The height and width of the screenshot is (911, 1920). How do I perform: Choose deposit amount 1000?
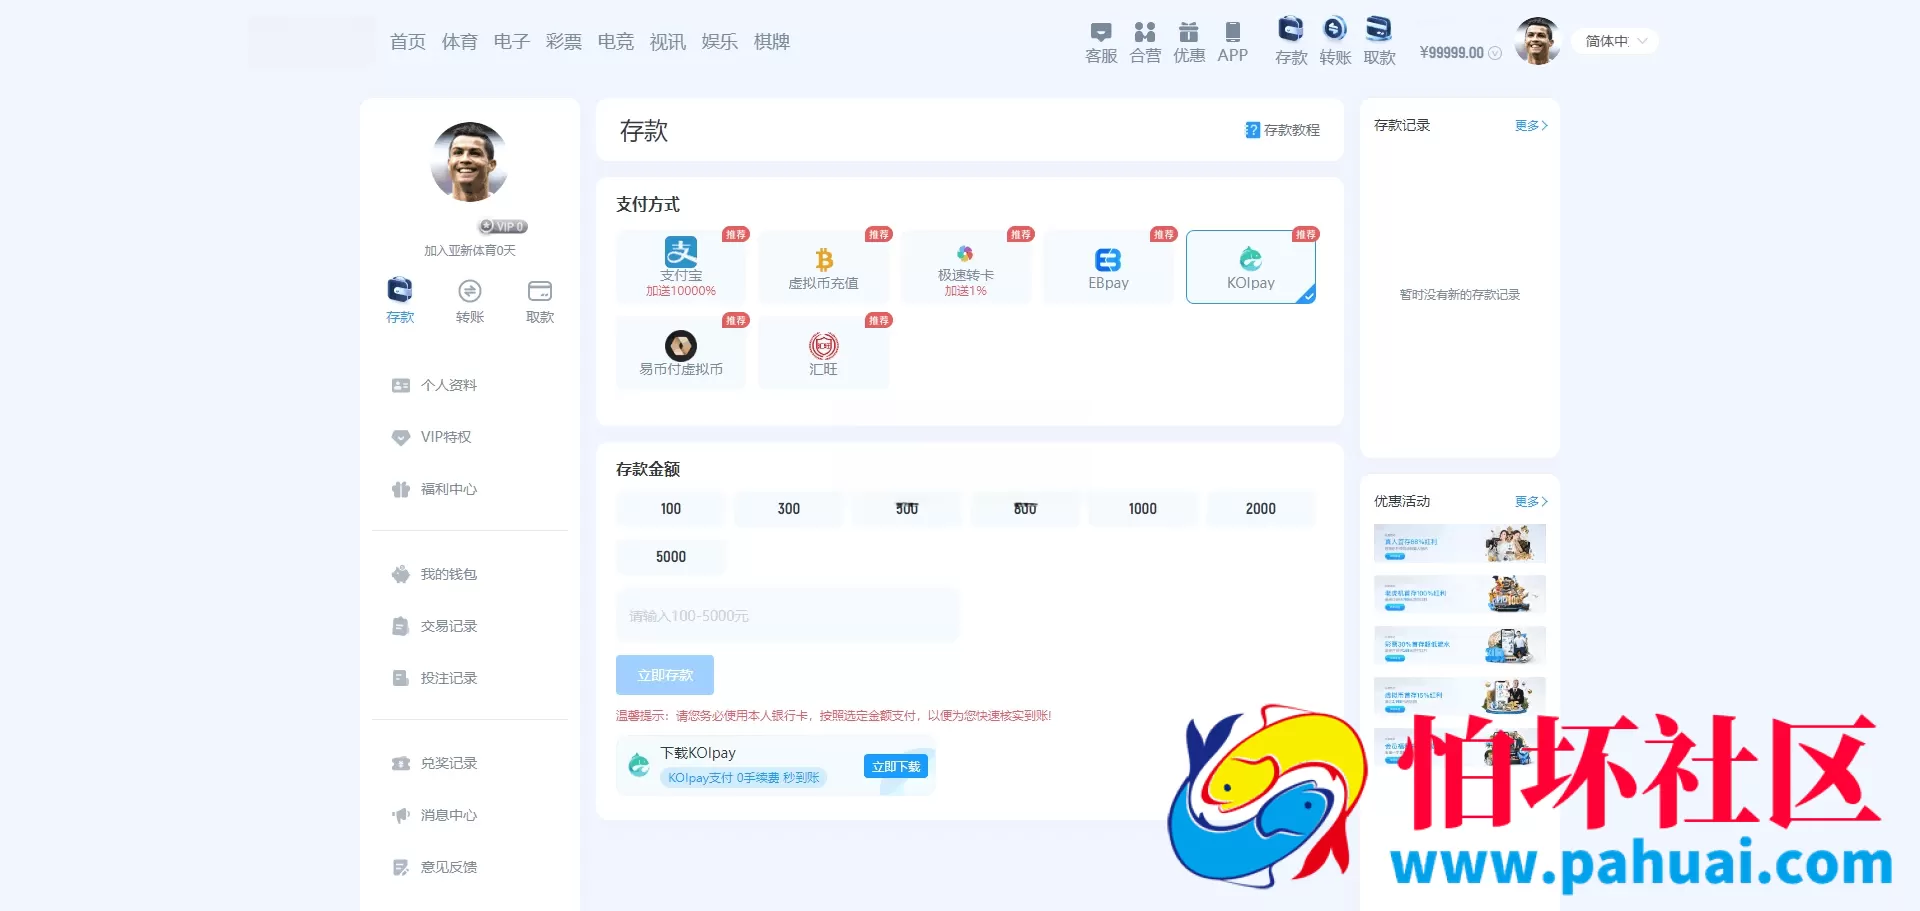pyautogui.click(x=1143, y=509)
